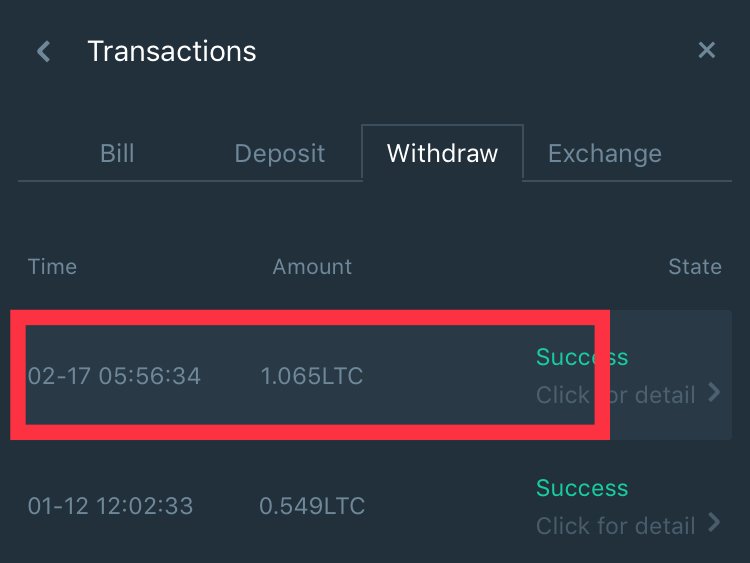Click for detail on the 1.065LTC withdrawal
Viewport: 750px width, 563px height.
pyautogui.click(x=615, y=395)
